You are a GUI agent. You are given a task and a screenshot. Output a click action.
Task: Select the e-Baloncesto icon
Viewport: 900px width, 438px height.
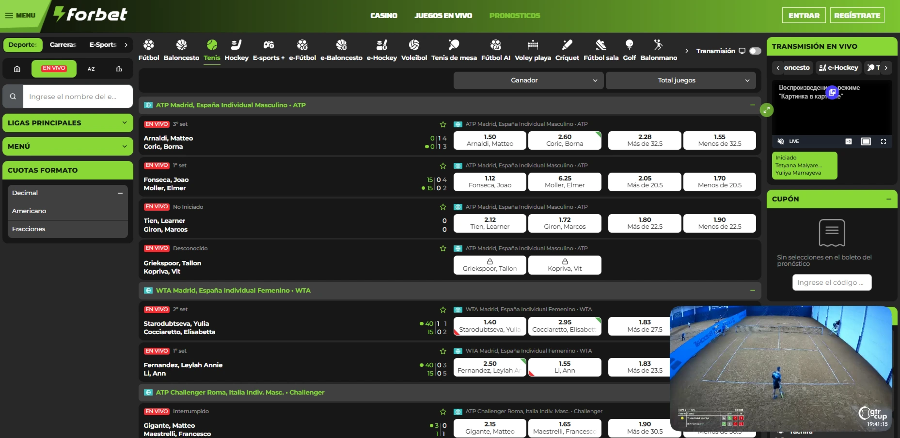(342, 50)
